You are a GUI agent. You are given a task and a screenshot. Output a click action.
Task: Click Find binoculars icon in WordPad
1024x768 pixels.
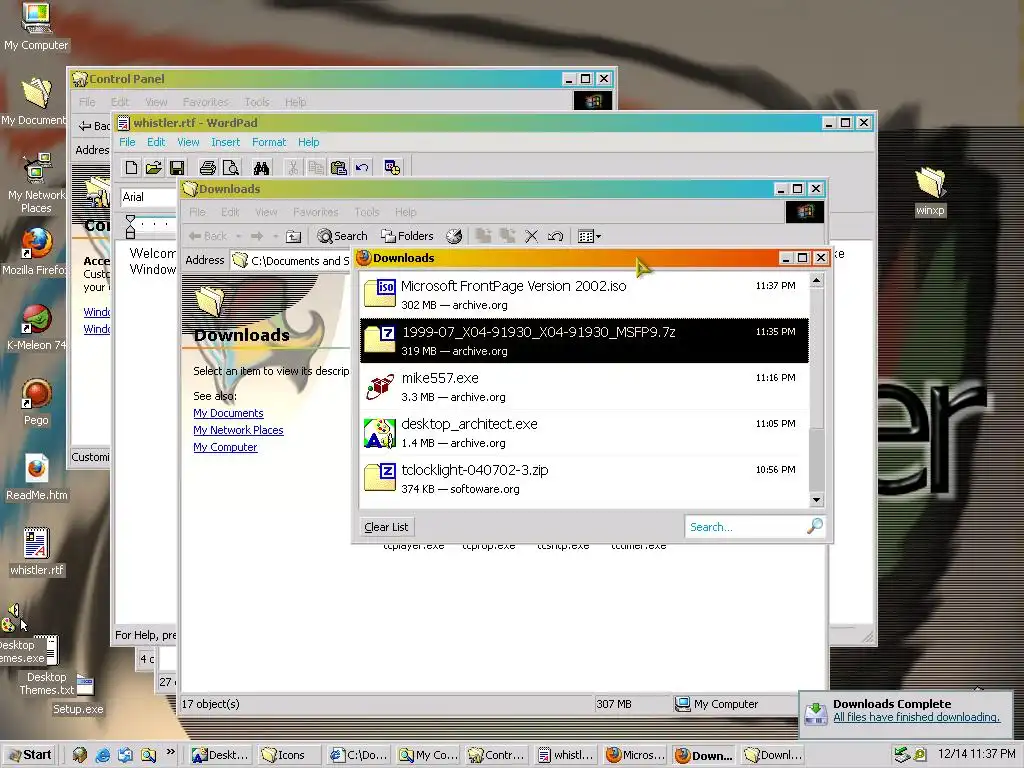coord(261,168)
